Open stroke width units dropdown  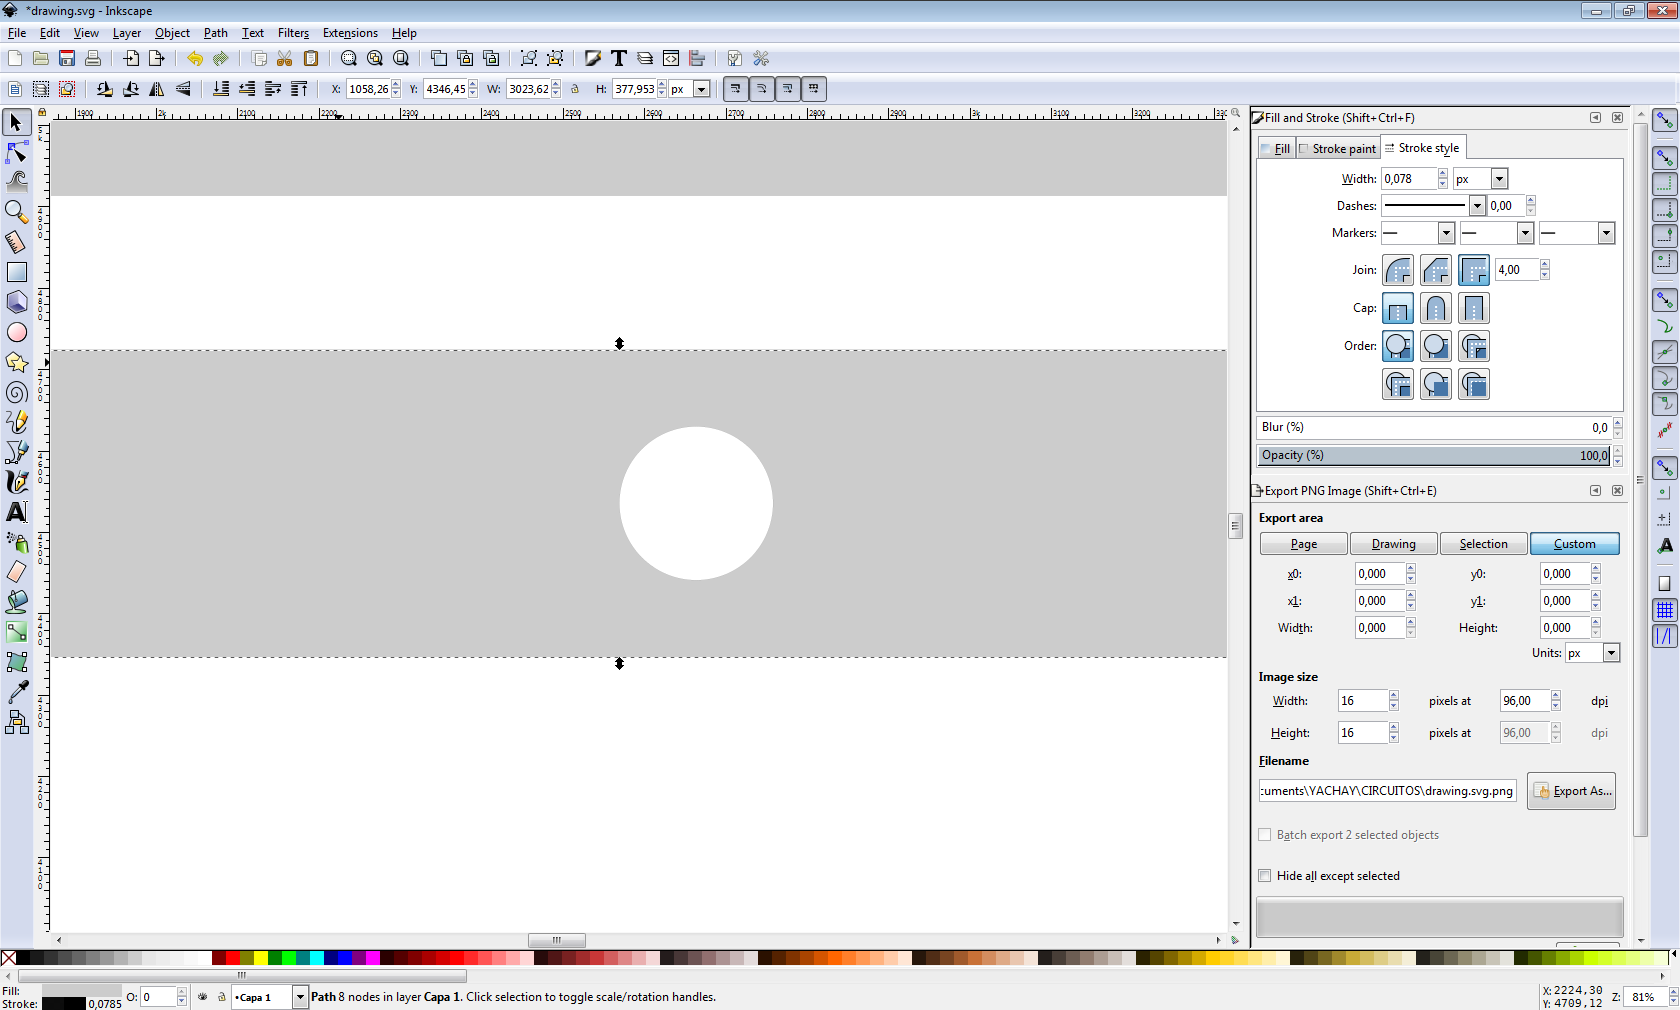[1499, 179]
